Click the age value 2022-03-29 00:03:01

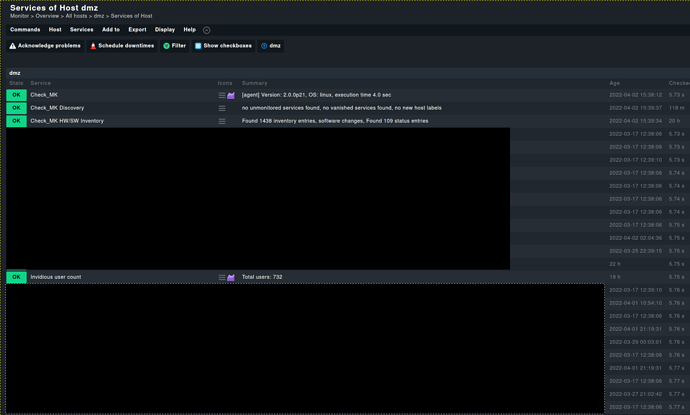(x=635, y=342)
